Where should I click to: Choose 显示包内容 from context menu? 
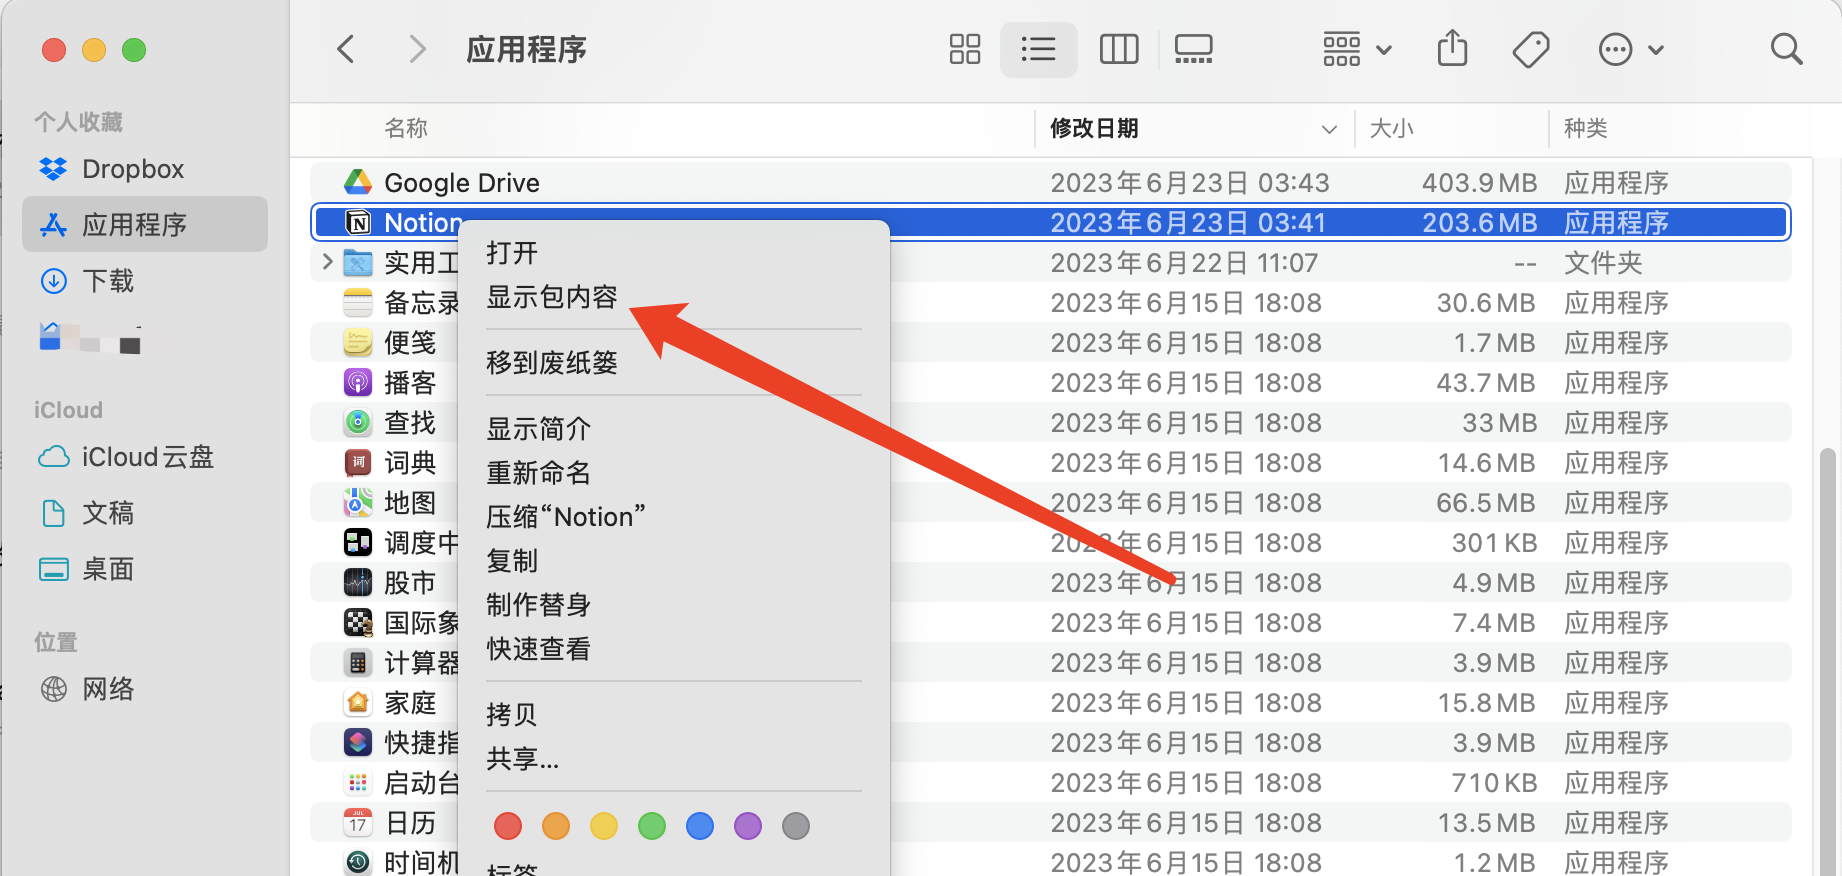click(x=552, y=297)
